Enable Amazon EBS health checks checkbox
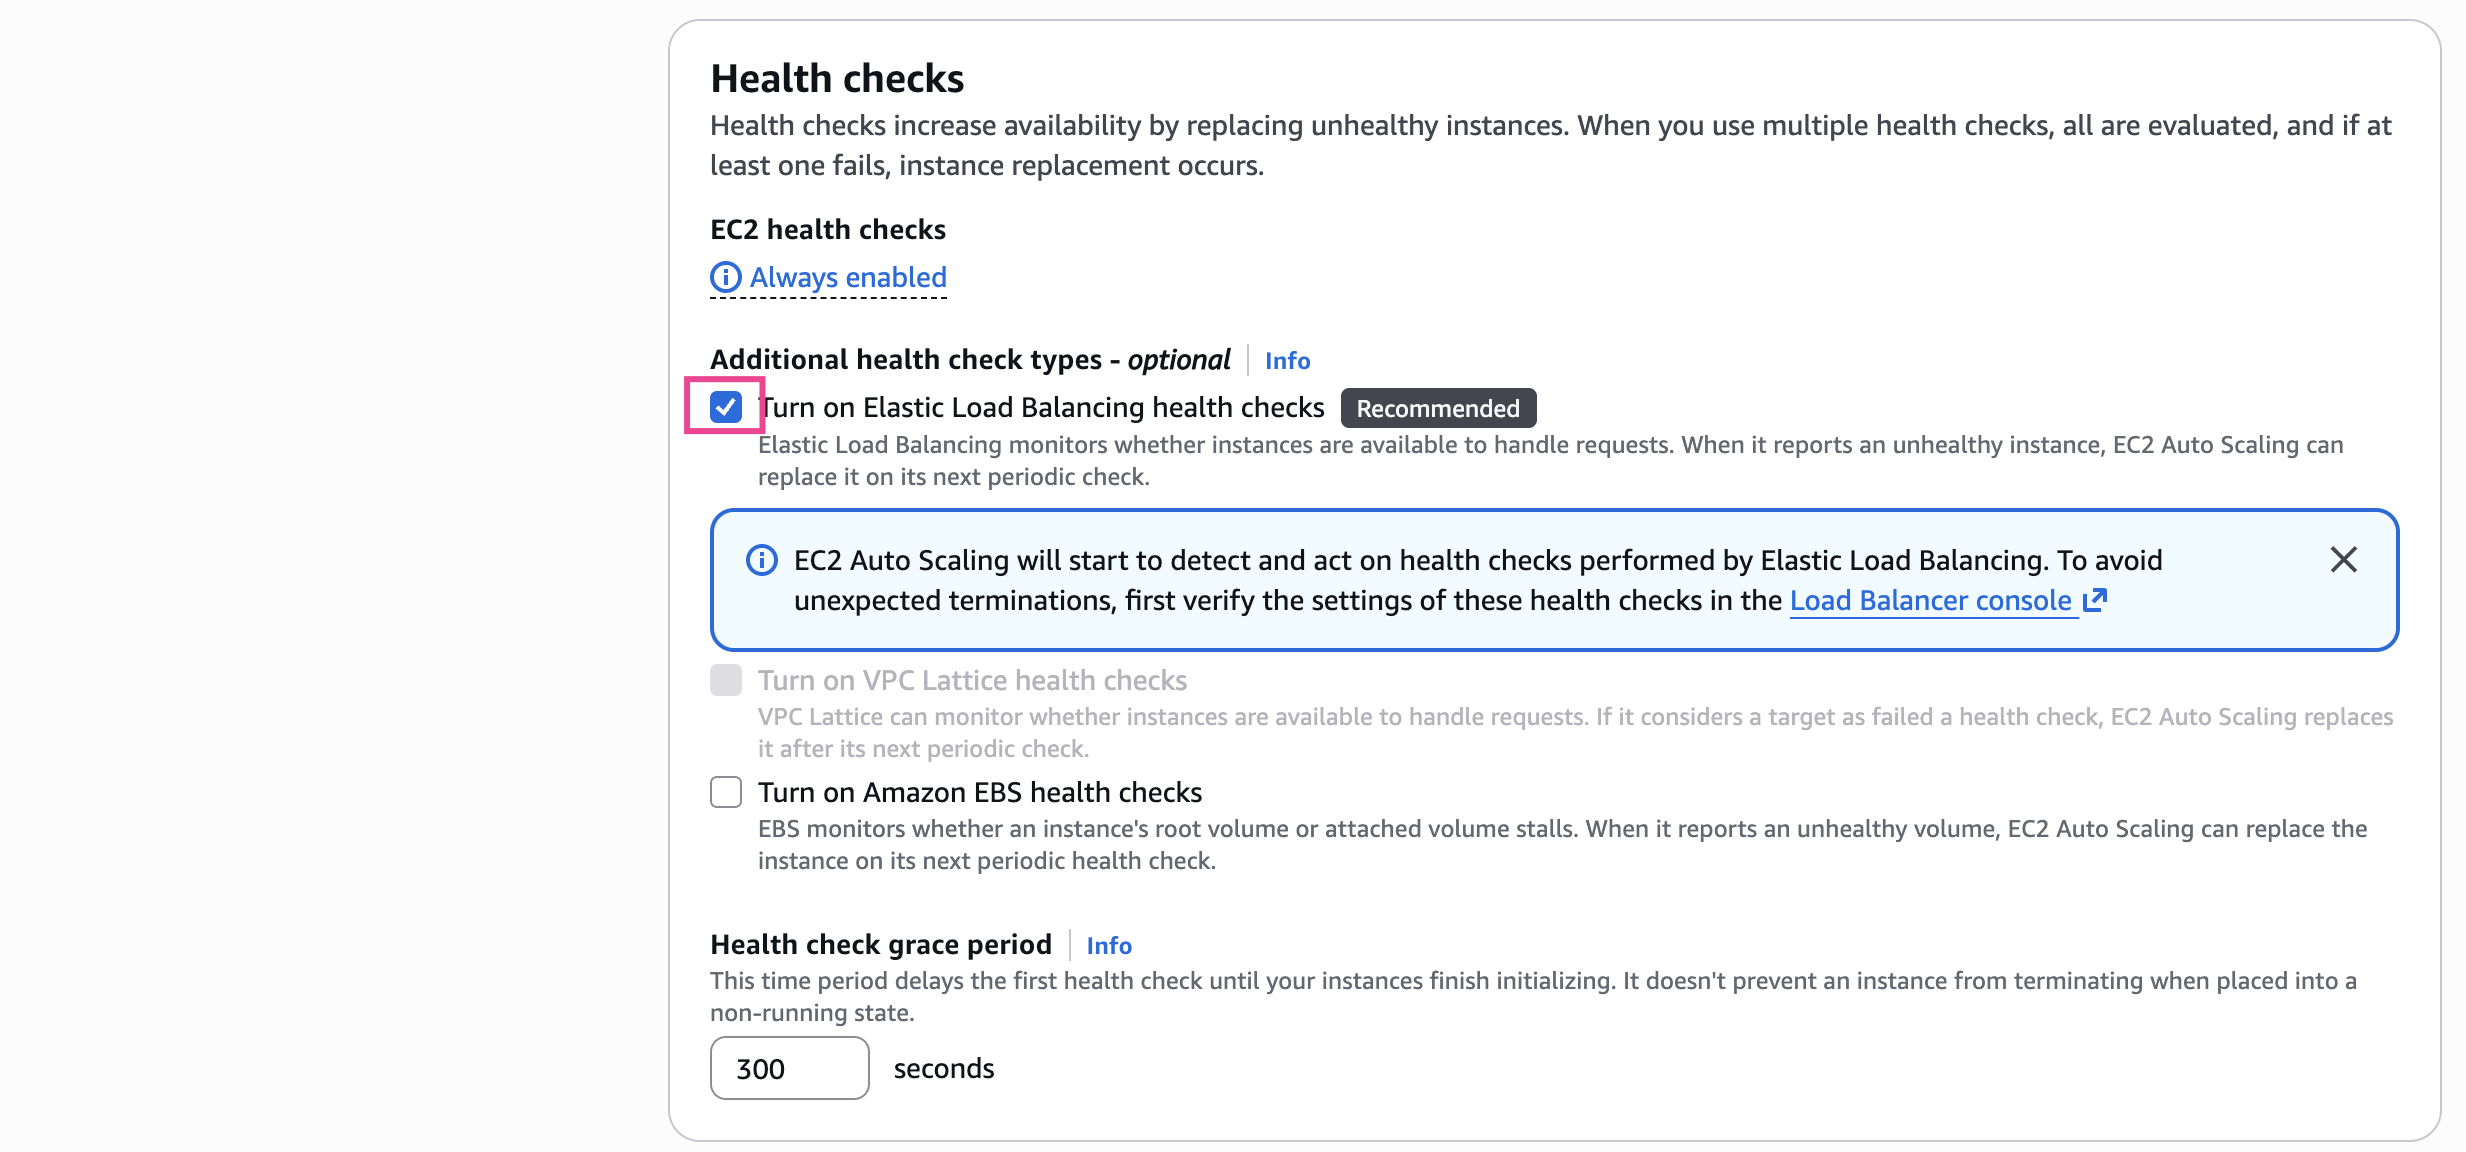Viewport: 2466px width, 1152px height. 726,792
